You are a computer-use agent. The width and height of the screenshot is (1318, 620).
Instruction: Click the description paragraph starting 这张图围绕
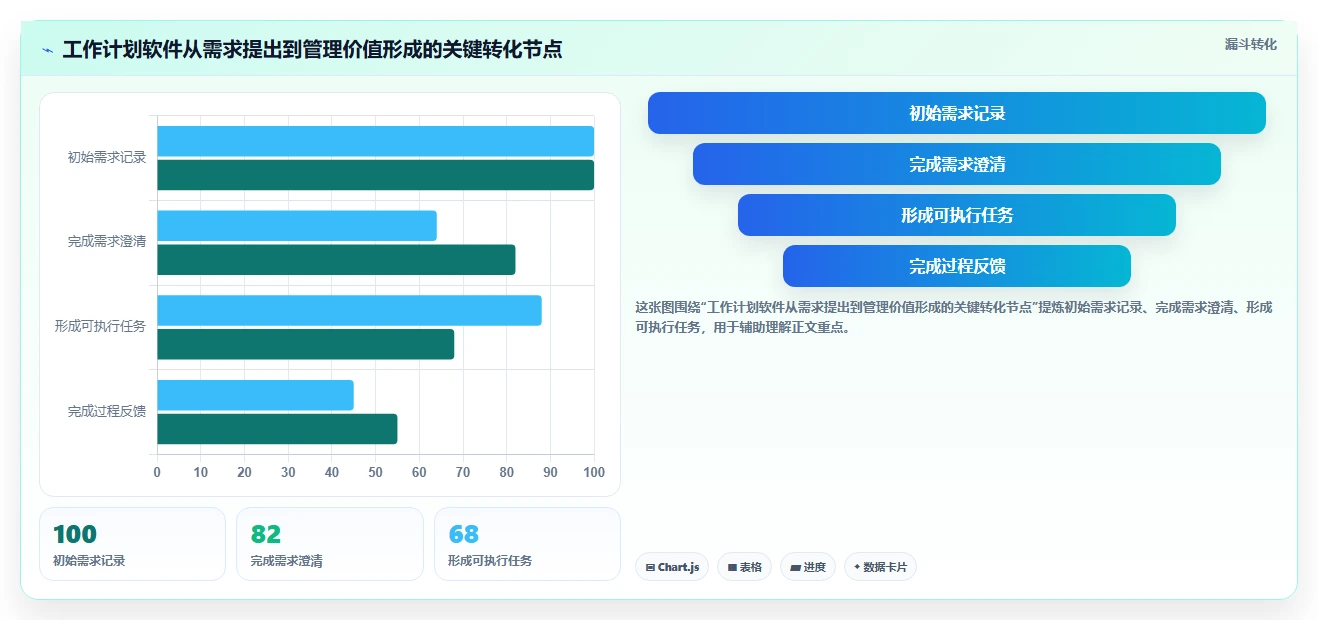(954, 317)
